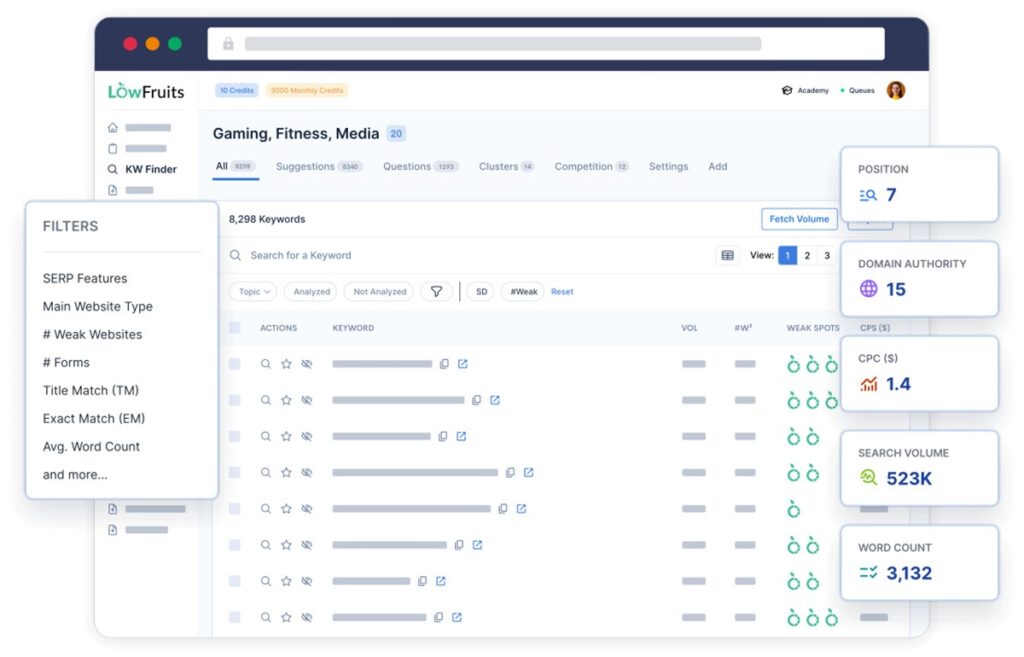This screenshot has height=657, width=1024.
Task: Expand the SERP Features filter
Action: pyautogui.click(x=85, y=278)
